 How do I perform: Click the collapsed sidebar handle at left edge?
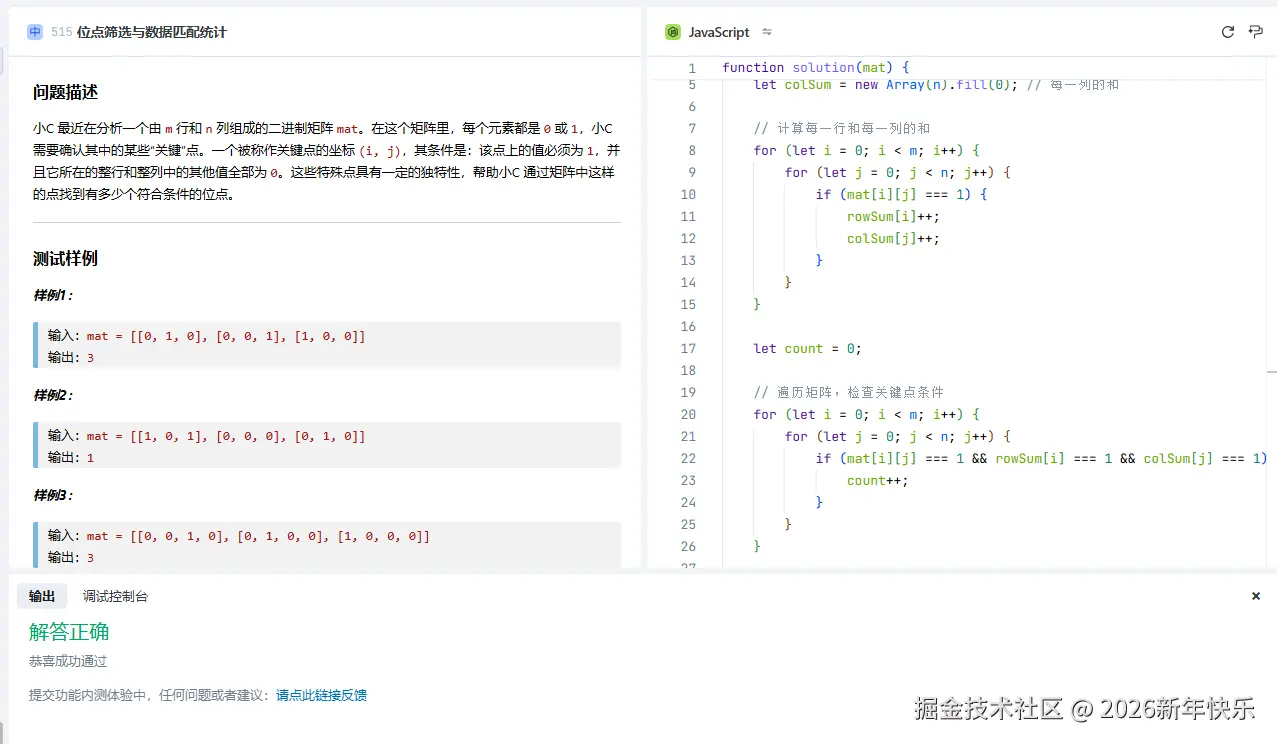[3, 60]
